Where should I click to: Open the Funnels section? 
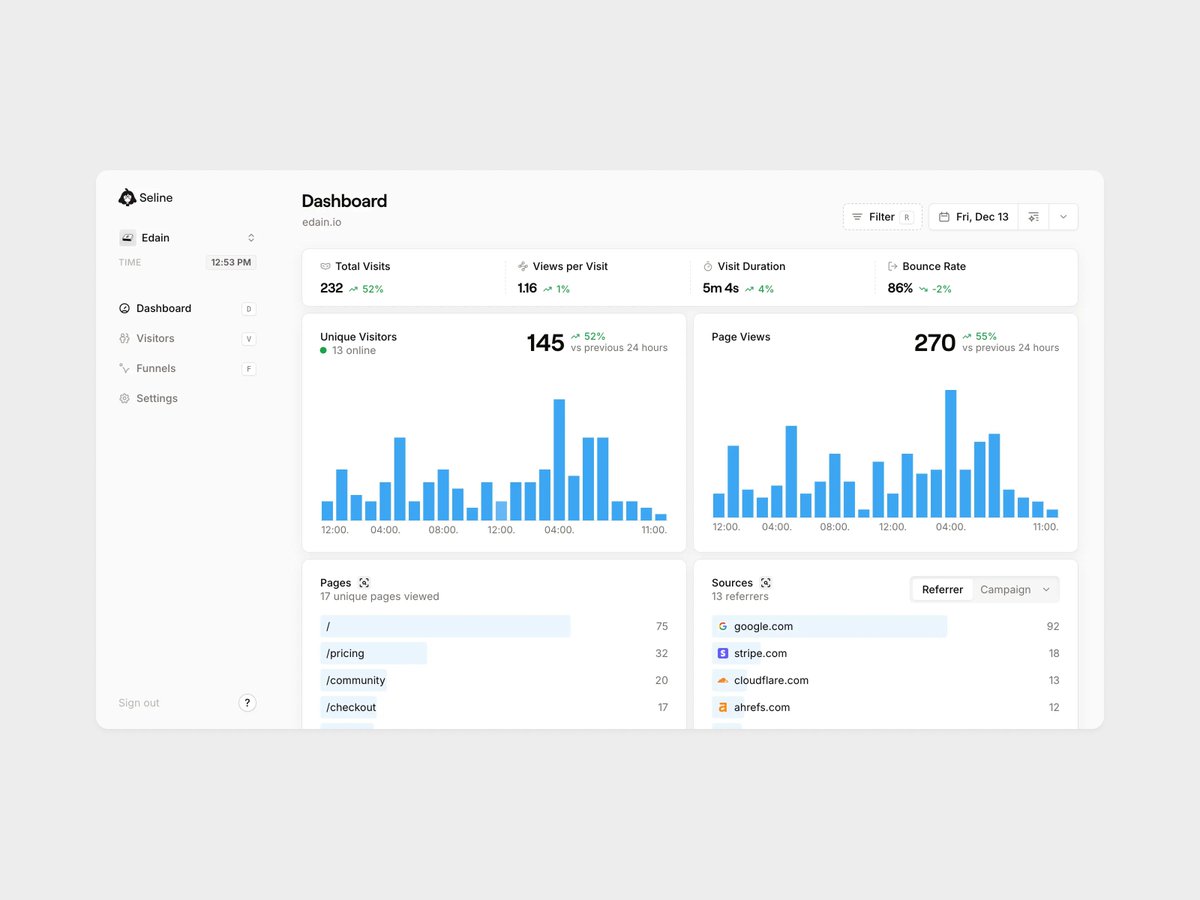point(187,369)
